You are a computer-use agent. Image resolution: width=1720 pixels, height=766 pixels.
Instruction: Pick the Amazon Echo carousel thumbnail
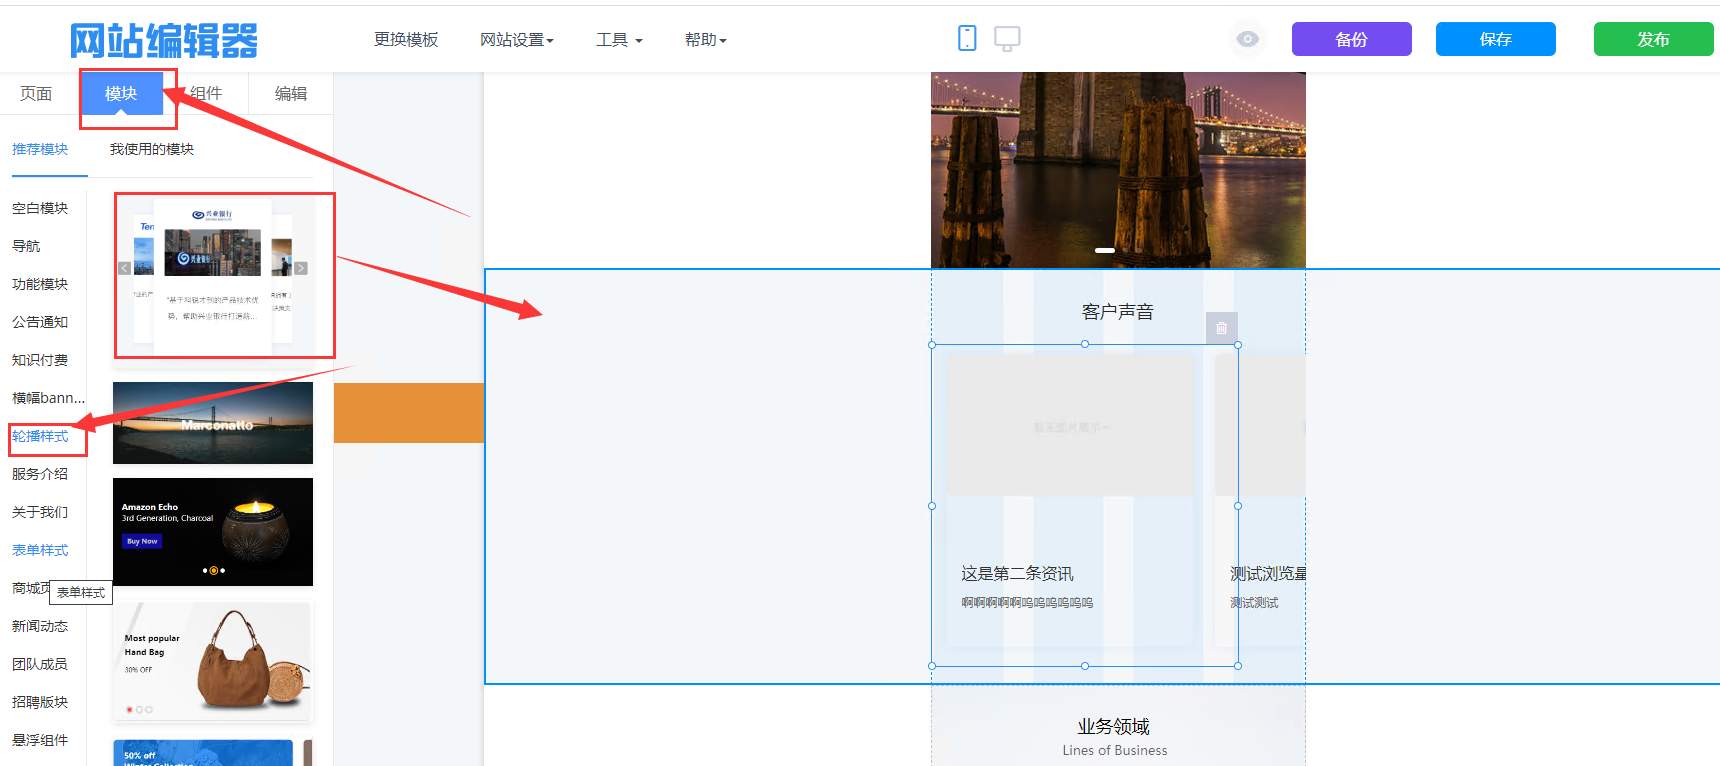[x=213, y=532]
